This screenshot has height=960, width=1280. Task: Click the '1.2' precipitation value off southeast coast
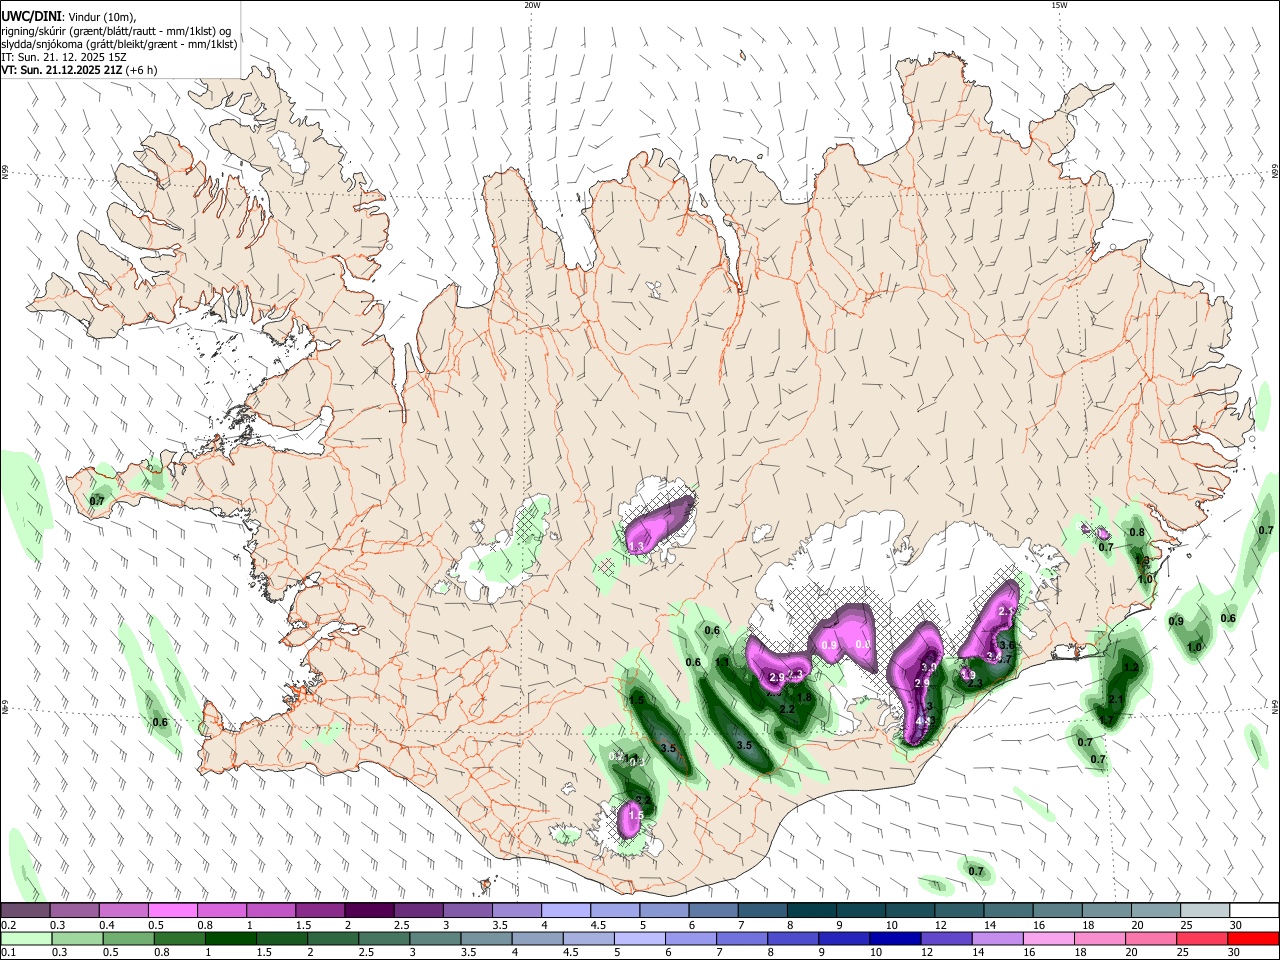click(x=1131, y=667)
